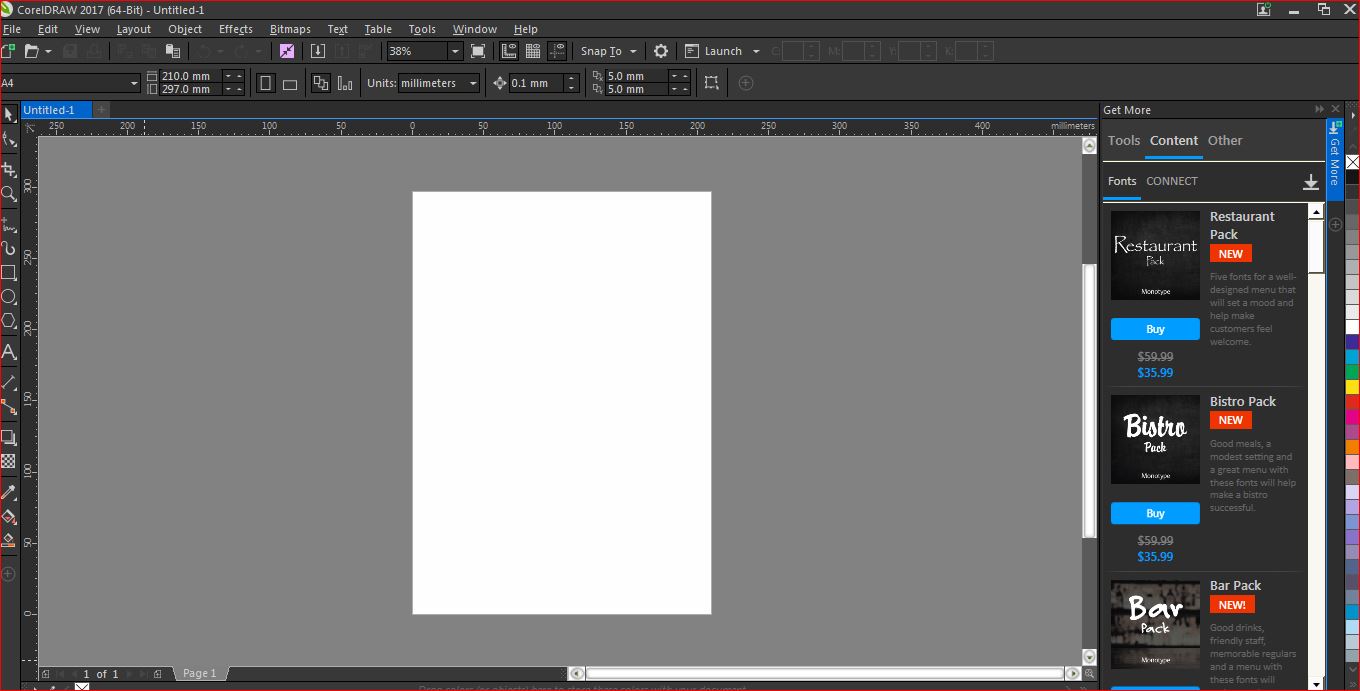Switch page orientation to Landscape
The image size is (1360, 691).
pyautogui.click(x=290, y=83)
